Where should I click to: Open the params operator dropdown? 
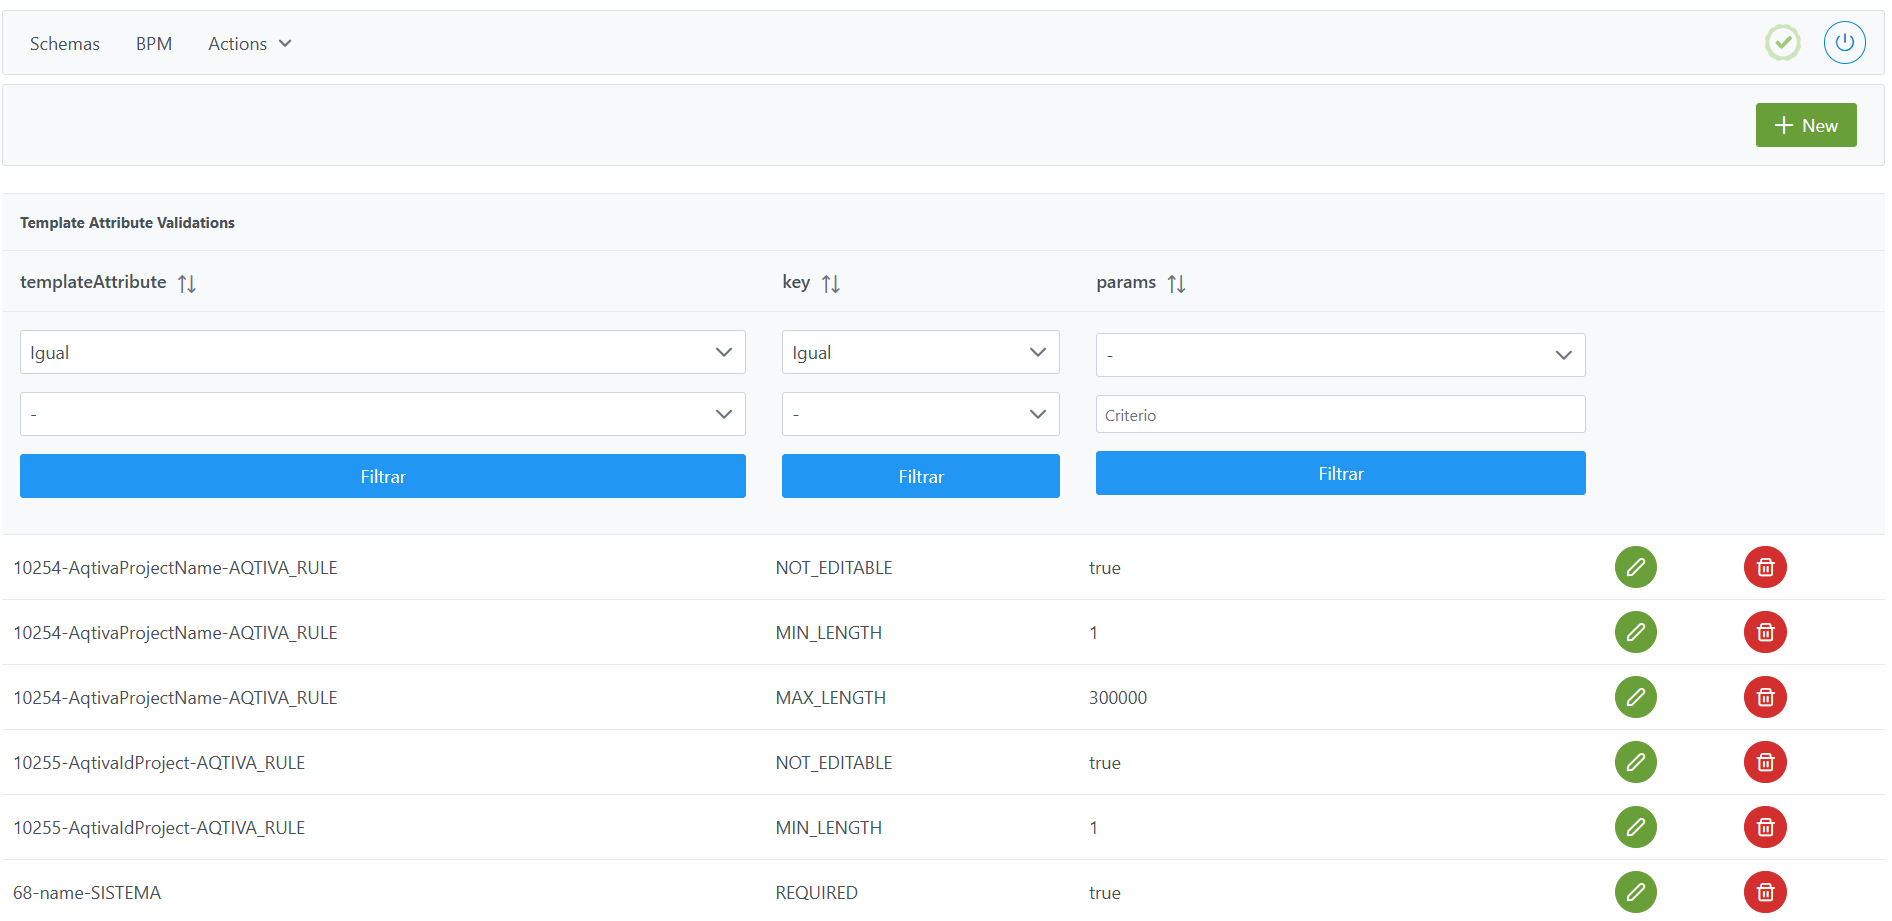point(1340,355)
